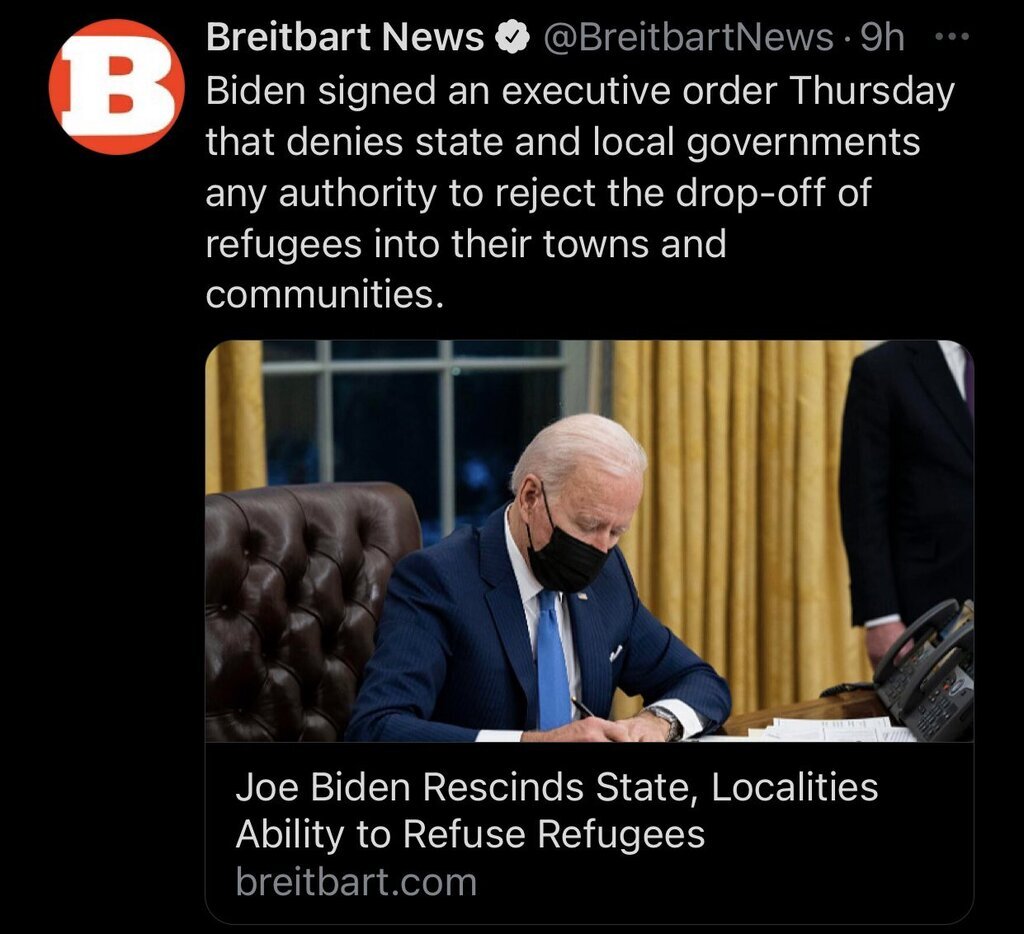Open the article preview photo
1024x934 pixels.
(x=589, y=541)
